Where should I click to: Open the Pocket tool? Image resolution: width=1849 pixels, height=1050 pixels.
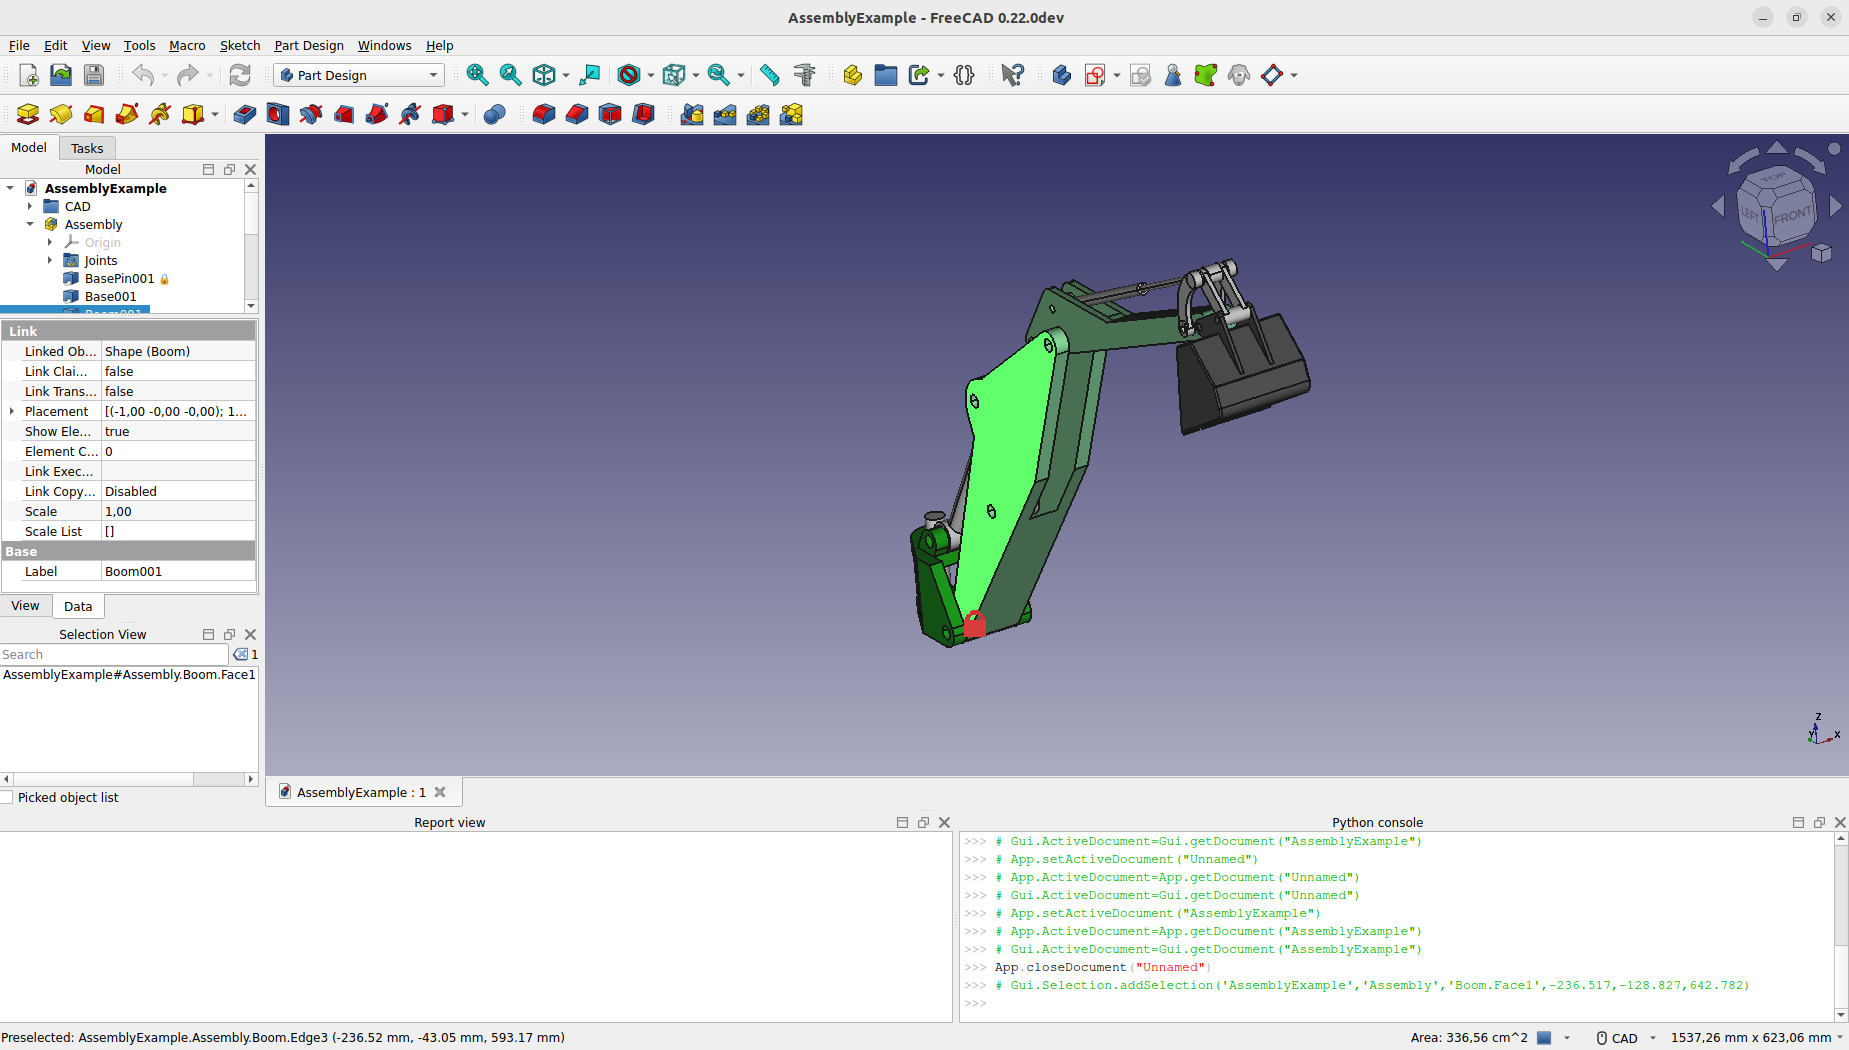(x=244, y=114)
